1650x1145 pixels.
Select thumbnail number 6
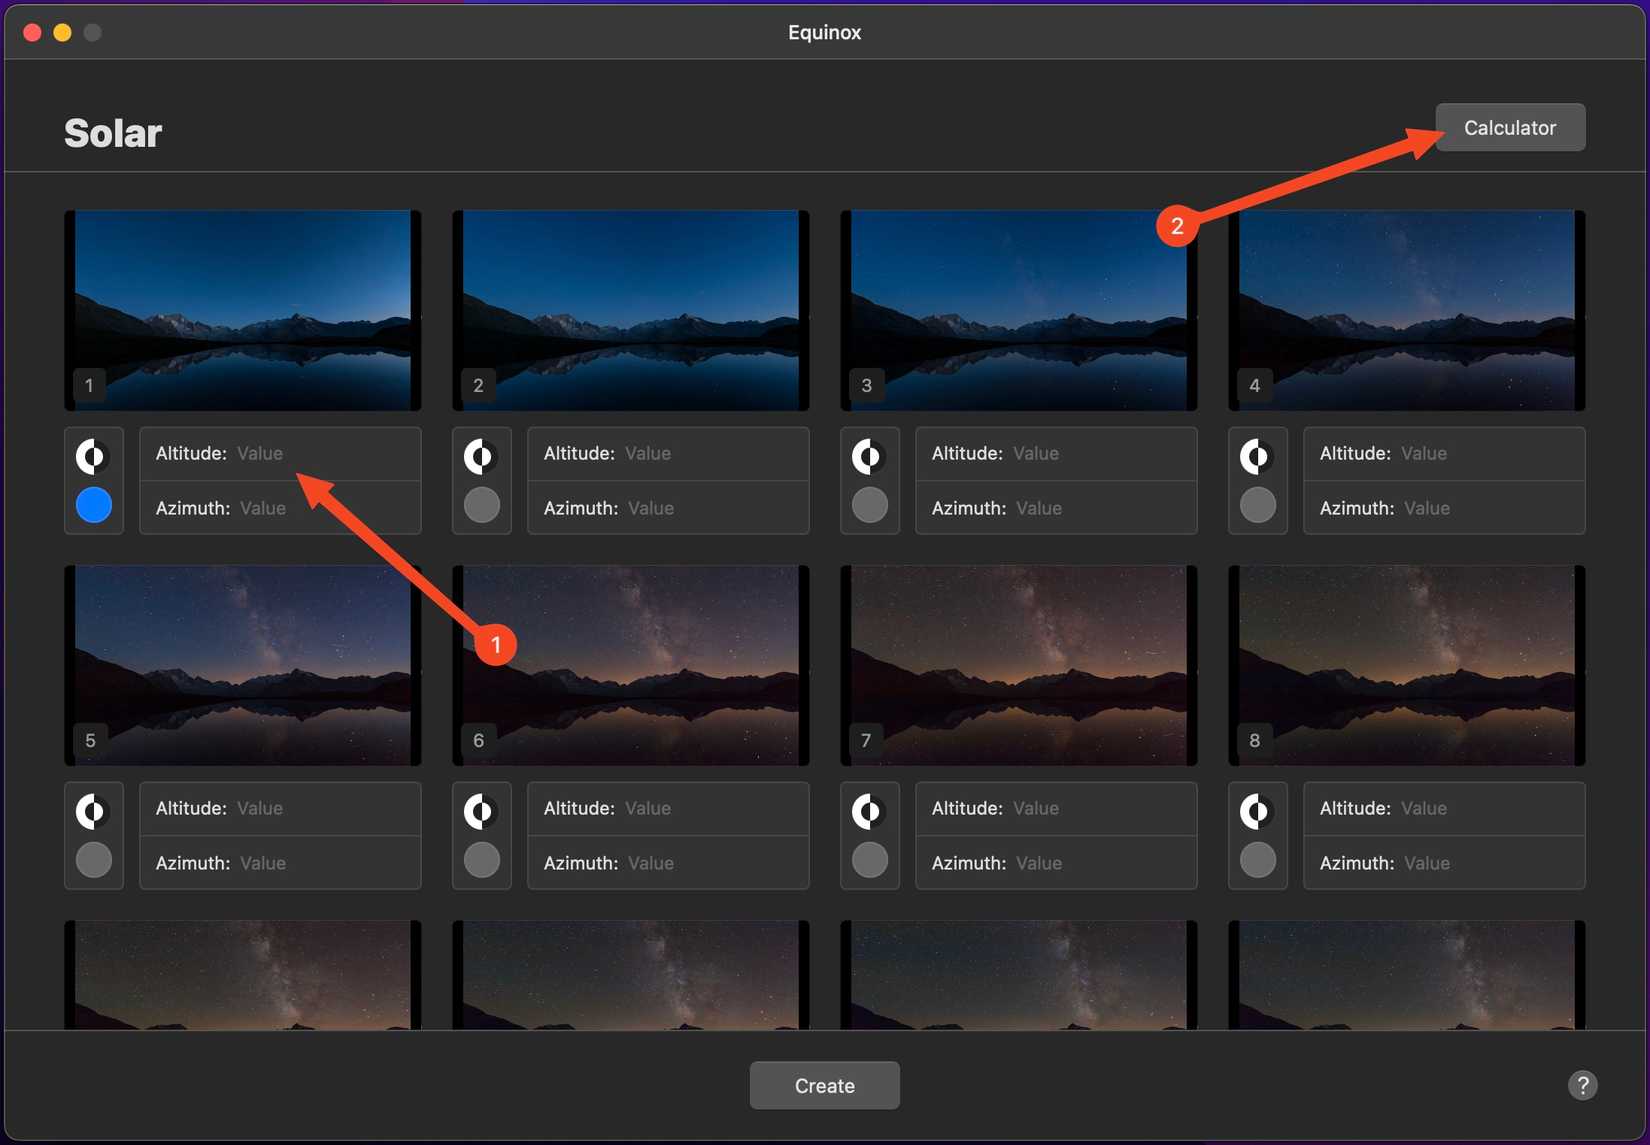click(631, 665)
